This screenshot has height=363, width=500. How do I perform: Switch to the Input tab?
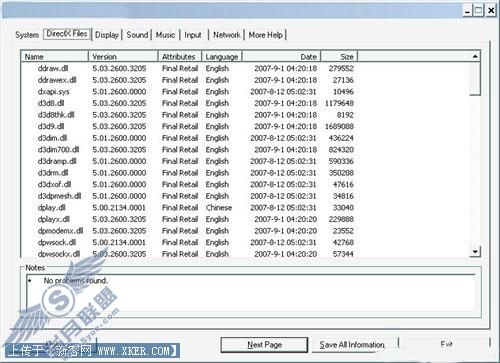(x=193, y=35)
